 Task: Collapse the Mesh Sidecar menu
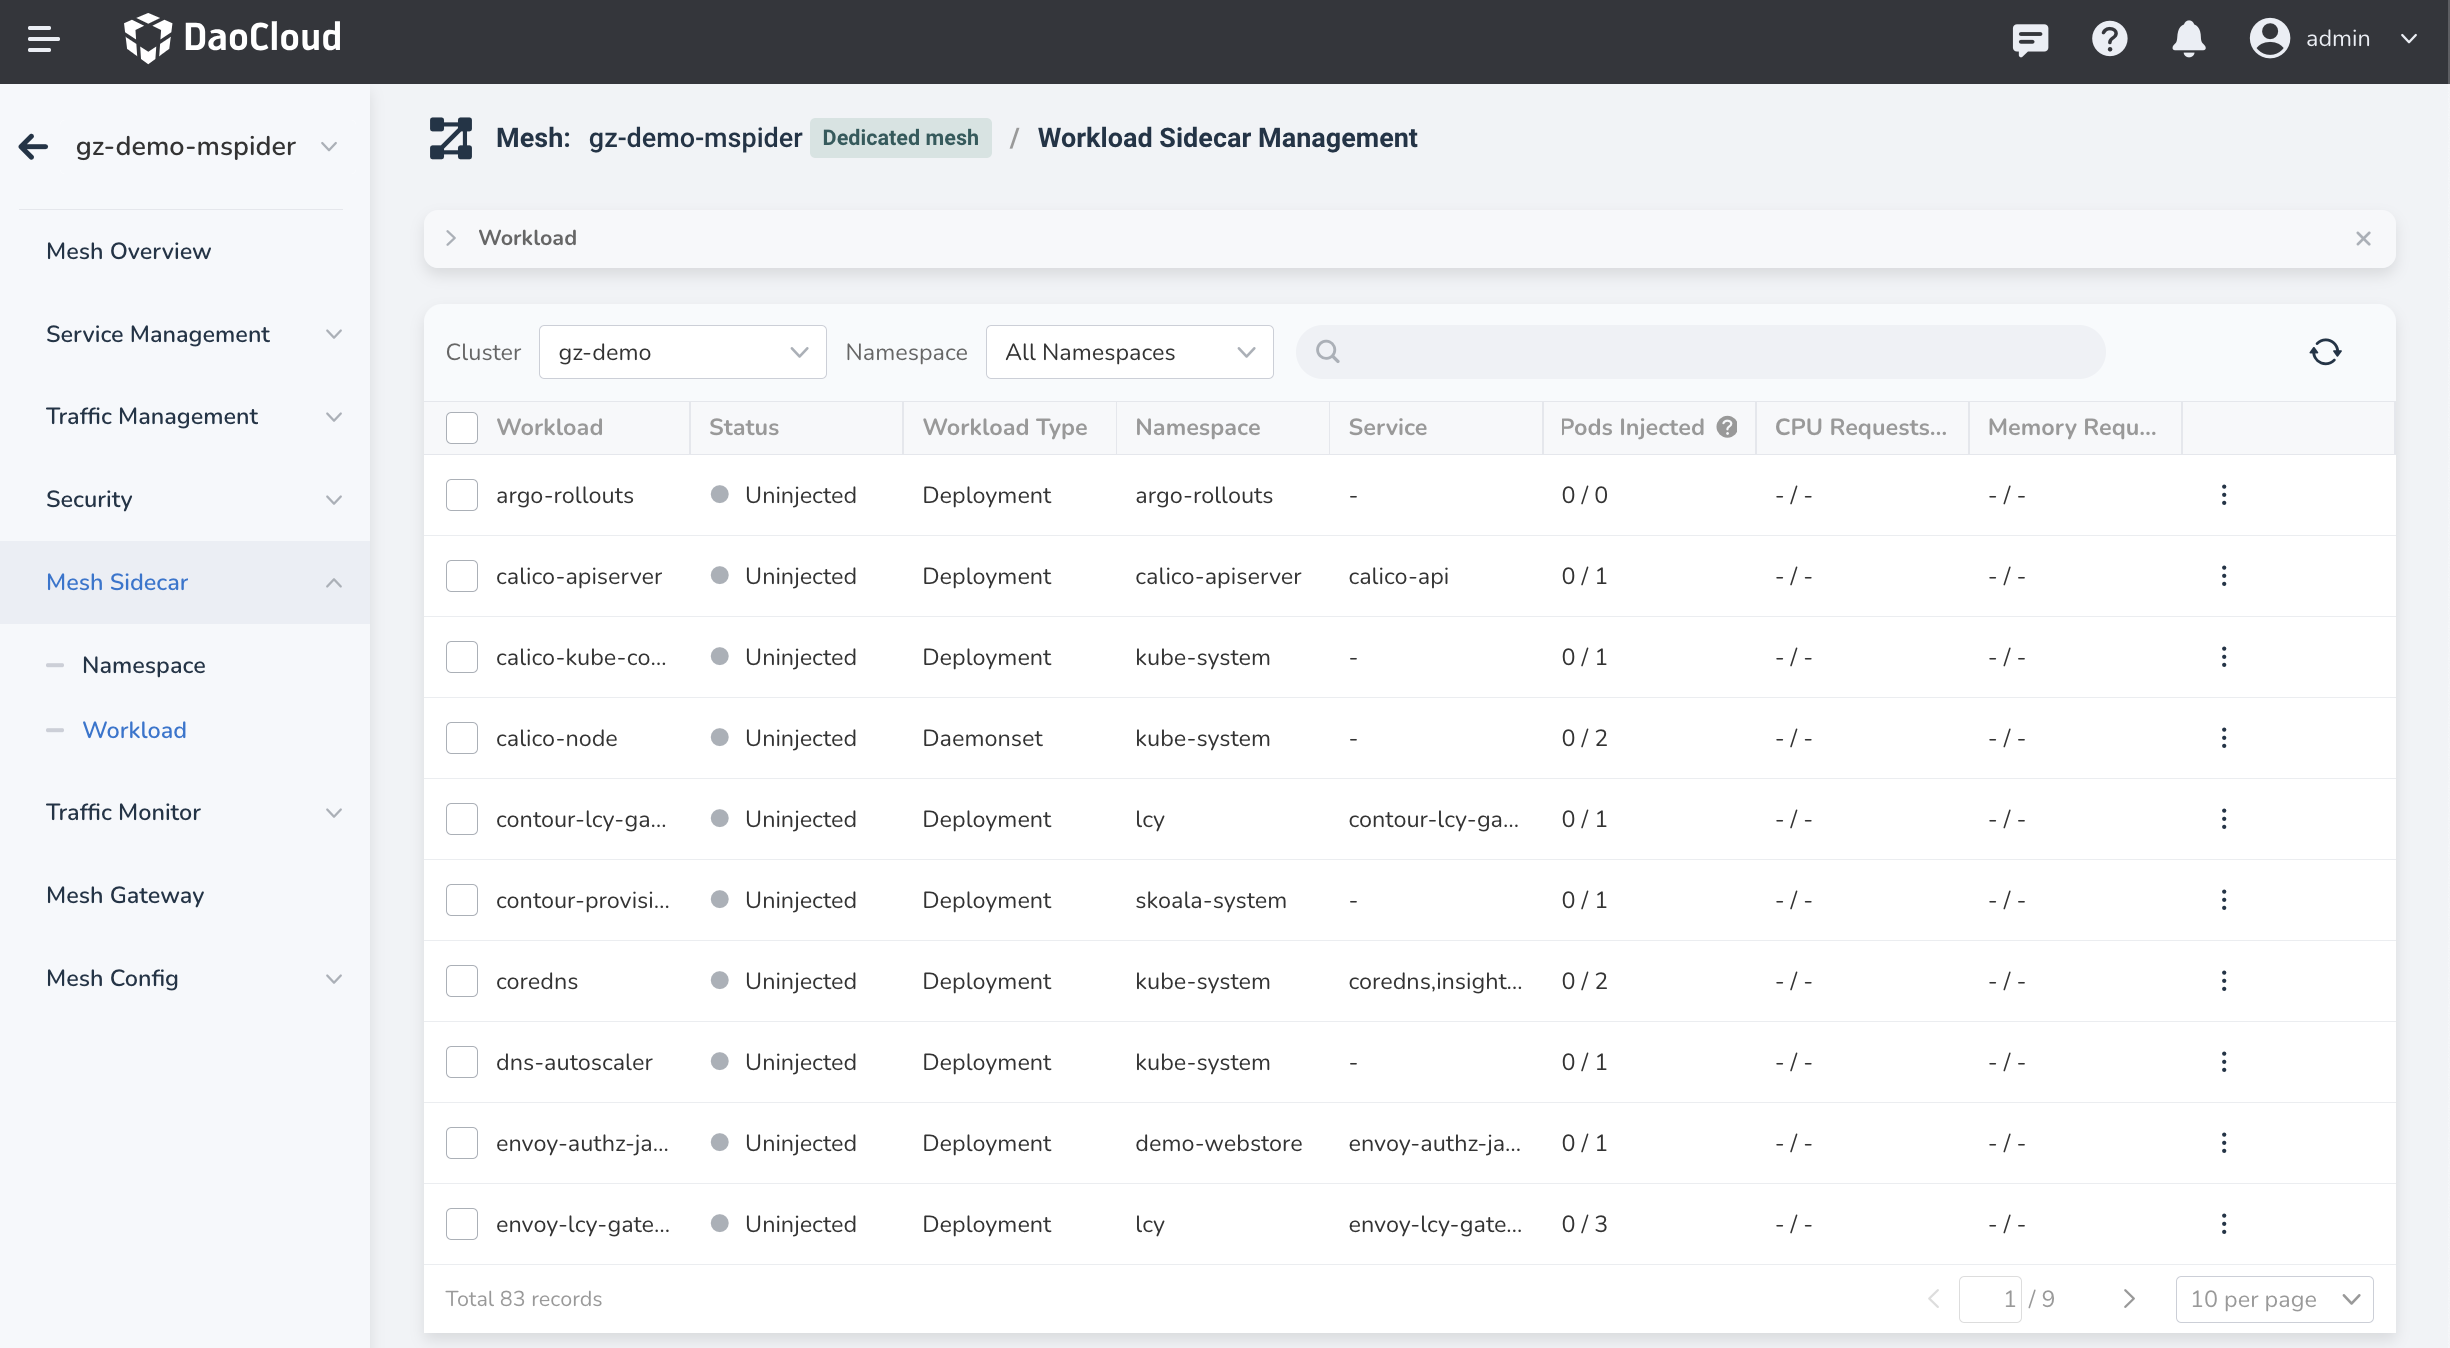pos(185,582)
